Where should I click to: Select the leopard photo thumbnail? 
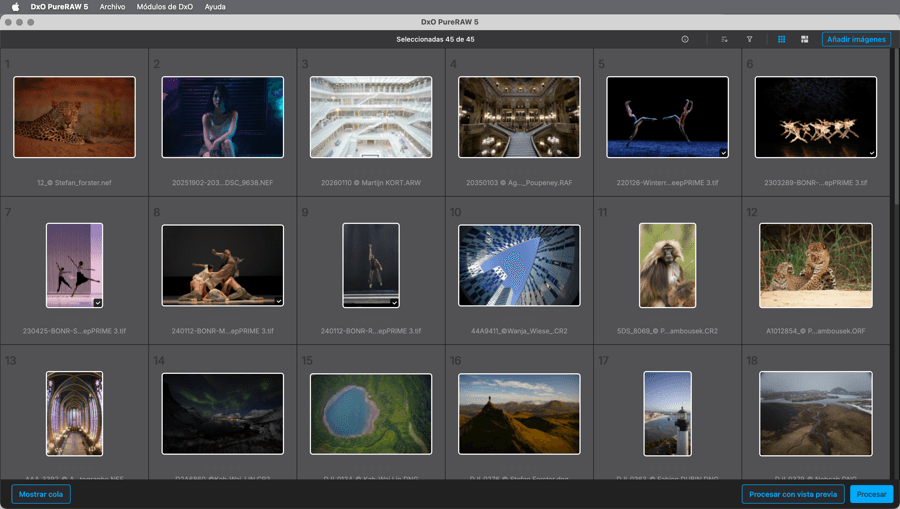[74, 117]
